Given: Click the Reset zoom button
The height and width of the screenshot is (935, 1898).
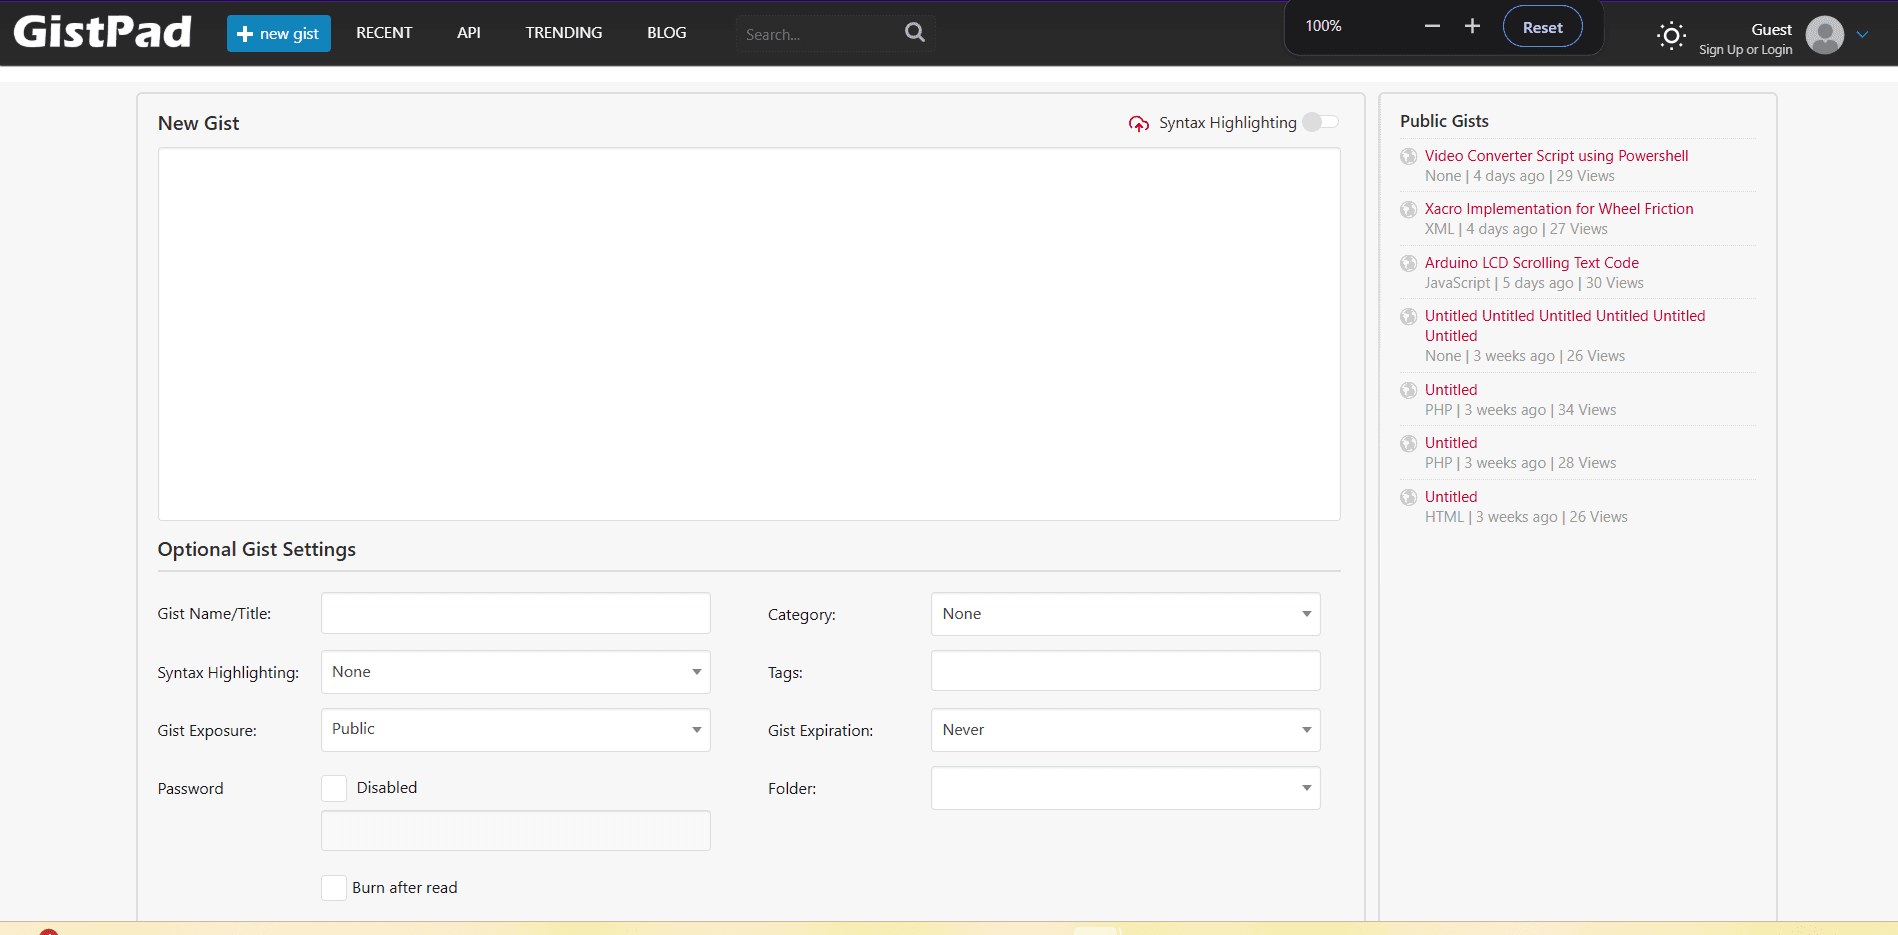Looking at the screenshot, I should [x=1541, y=26].
